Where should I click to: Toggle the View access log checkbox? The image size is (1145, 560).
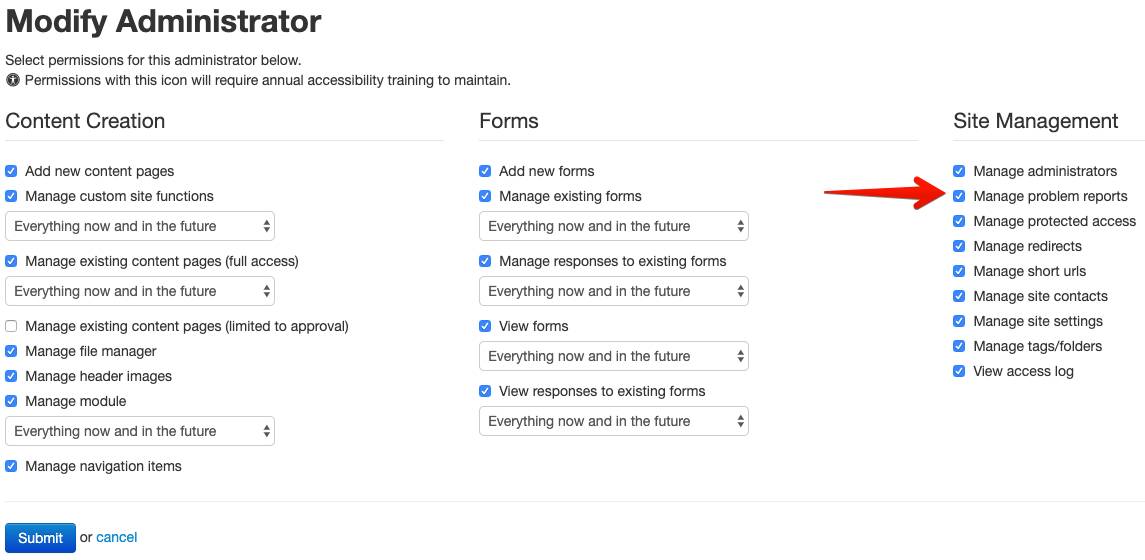[959, 371]
